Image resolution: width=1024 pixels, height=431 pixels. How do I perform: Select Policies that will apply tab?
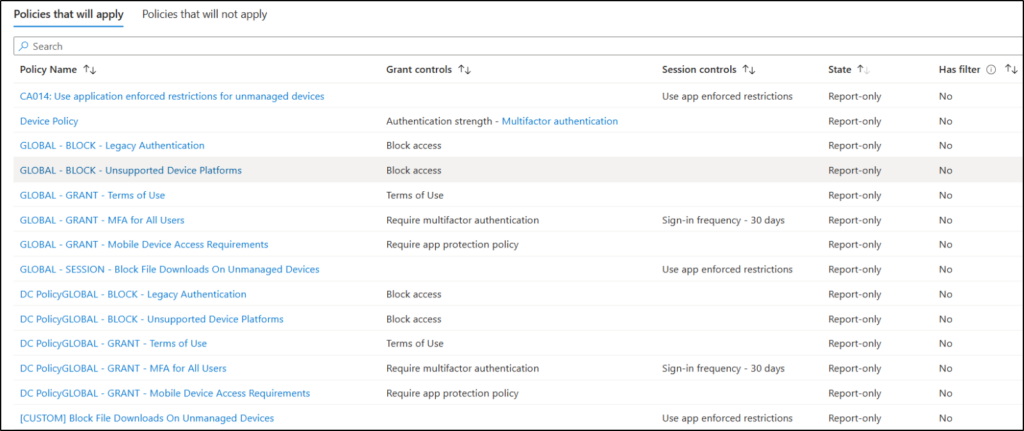point(68,15)
